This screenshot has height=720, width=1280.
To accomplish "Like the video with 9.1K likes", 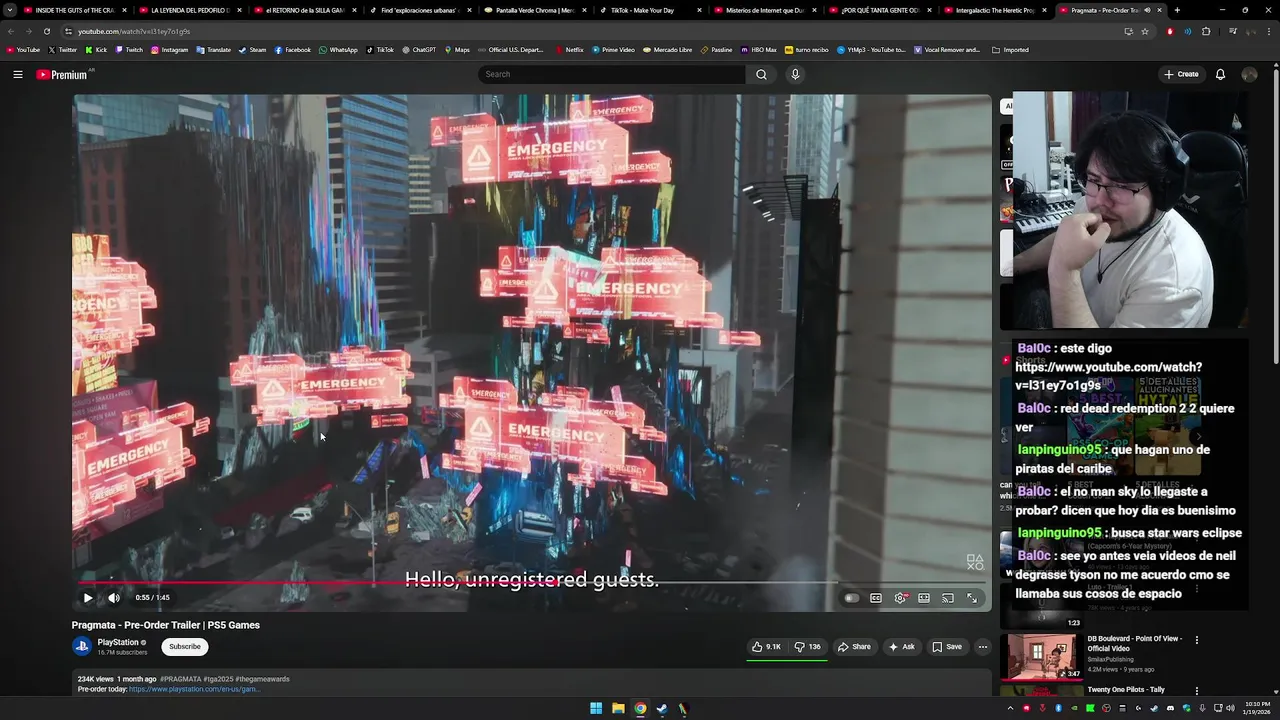I will (x=767, y=647).
